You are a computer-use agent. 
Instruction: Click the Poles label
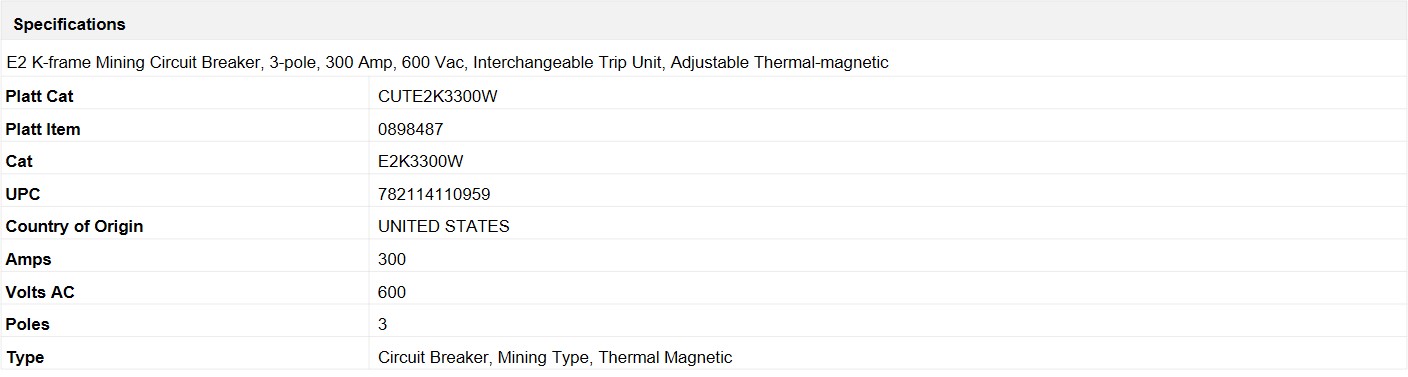point(27,324)
